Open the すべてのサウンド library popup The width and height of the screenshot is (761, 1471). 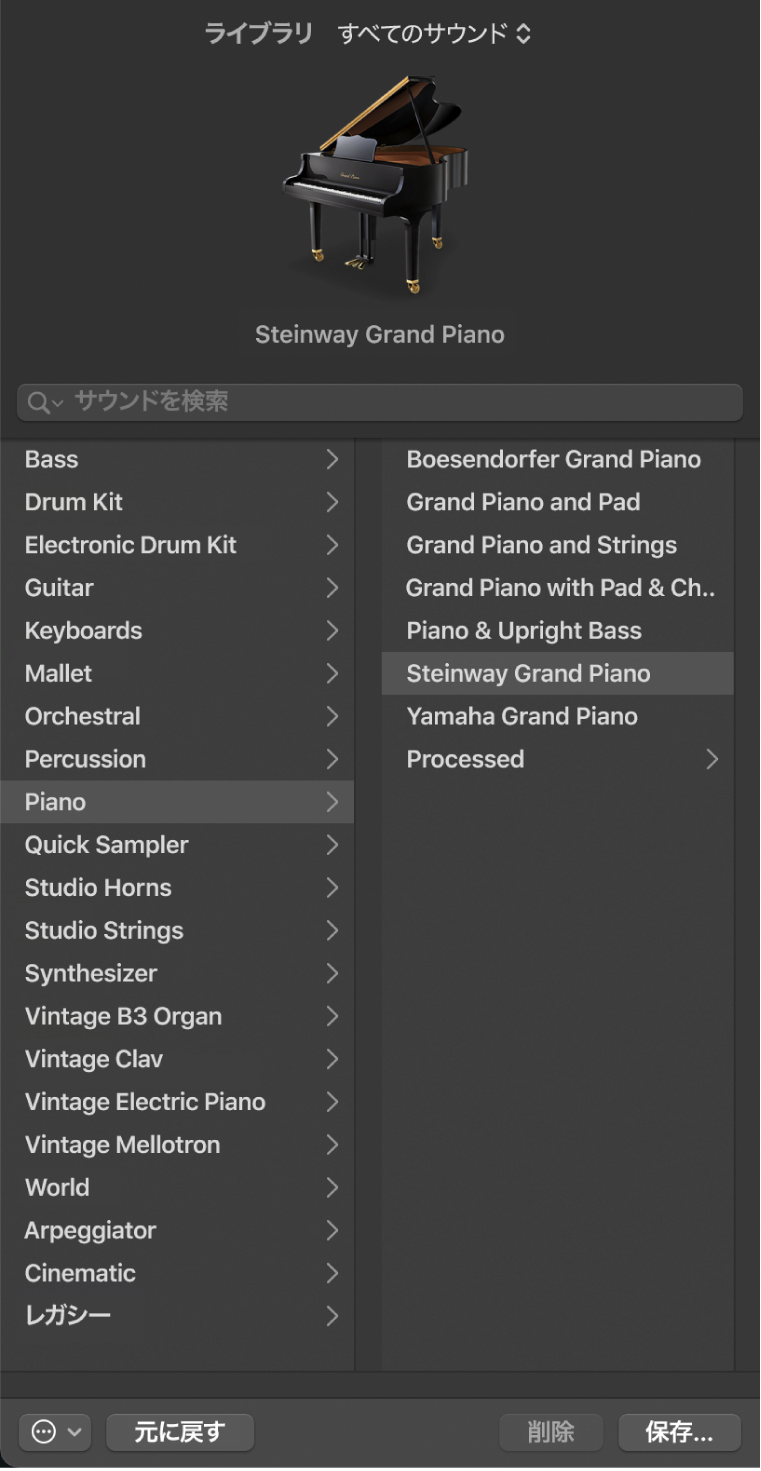coord(435,34)
